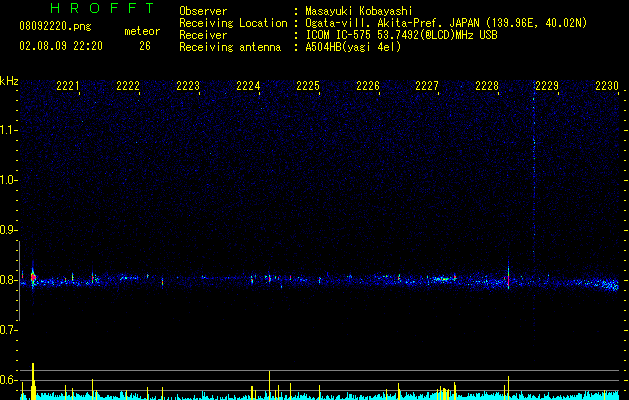Screen dimensions: 629x400
Task: Click the 2223 time marker
Action: click(x=188, y=86)
